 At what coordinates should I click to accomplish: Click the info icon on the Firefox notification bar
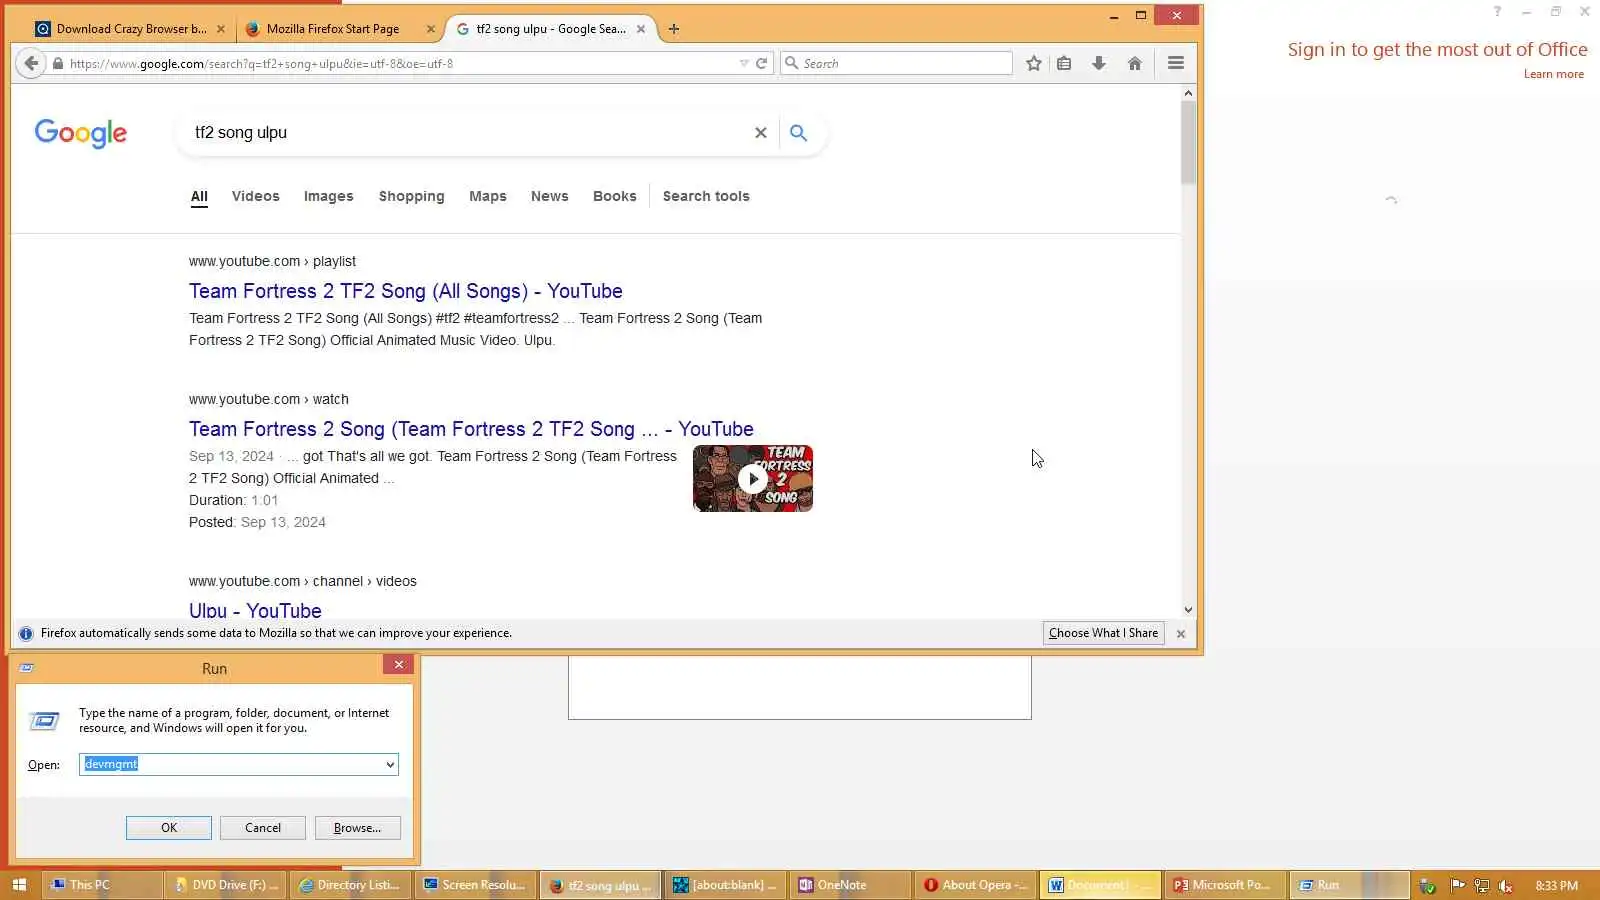point(26,633)
